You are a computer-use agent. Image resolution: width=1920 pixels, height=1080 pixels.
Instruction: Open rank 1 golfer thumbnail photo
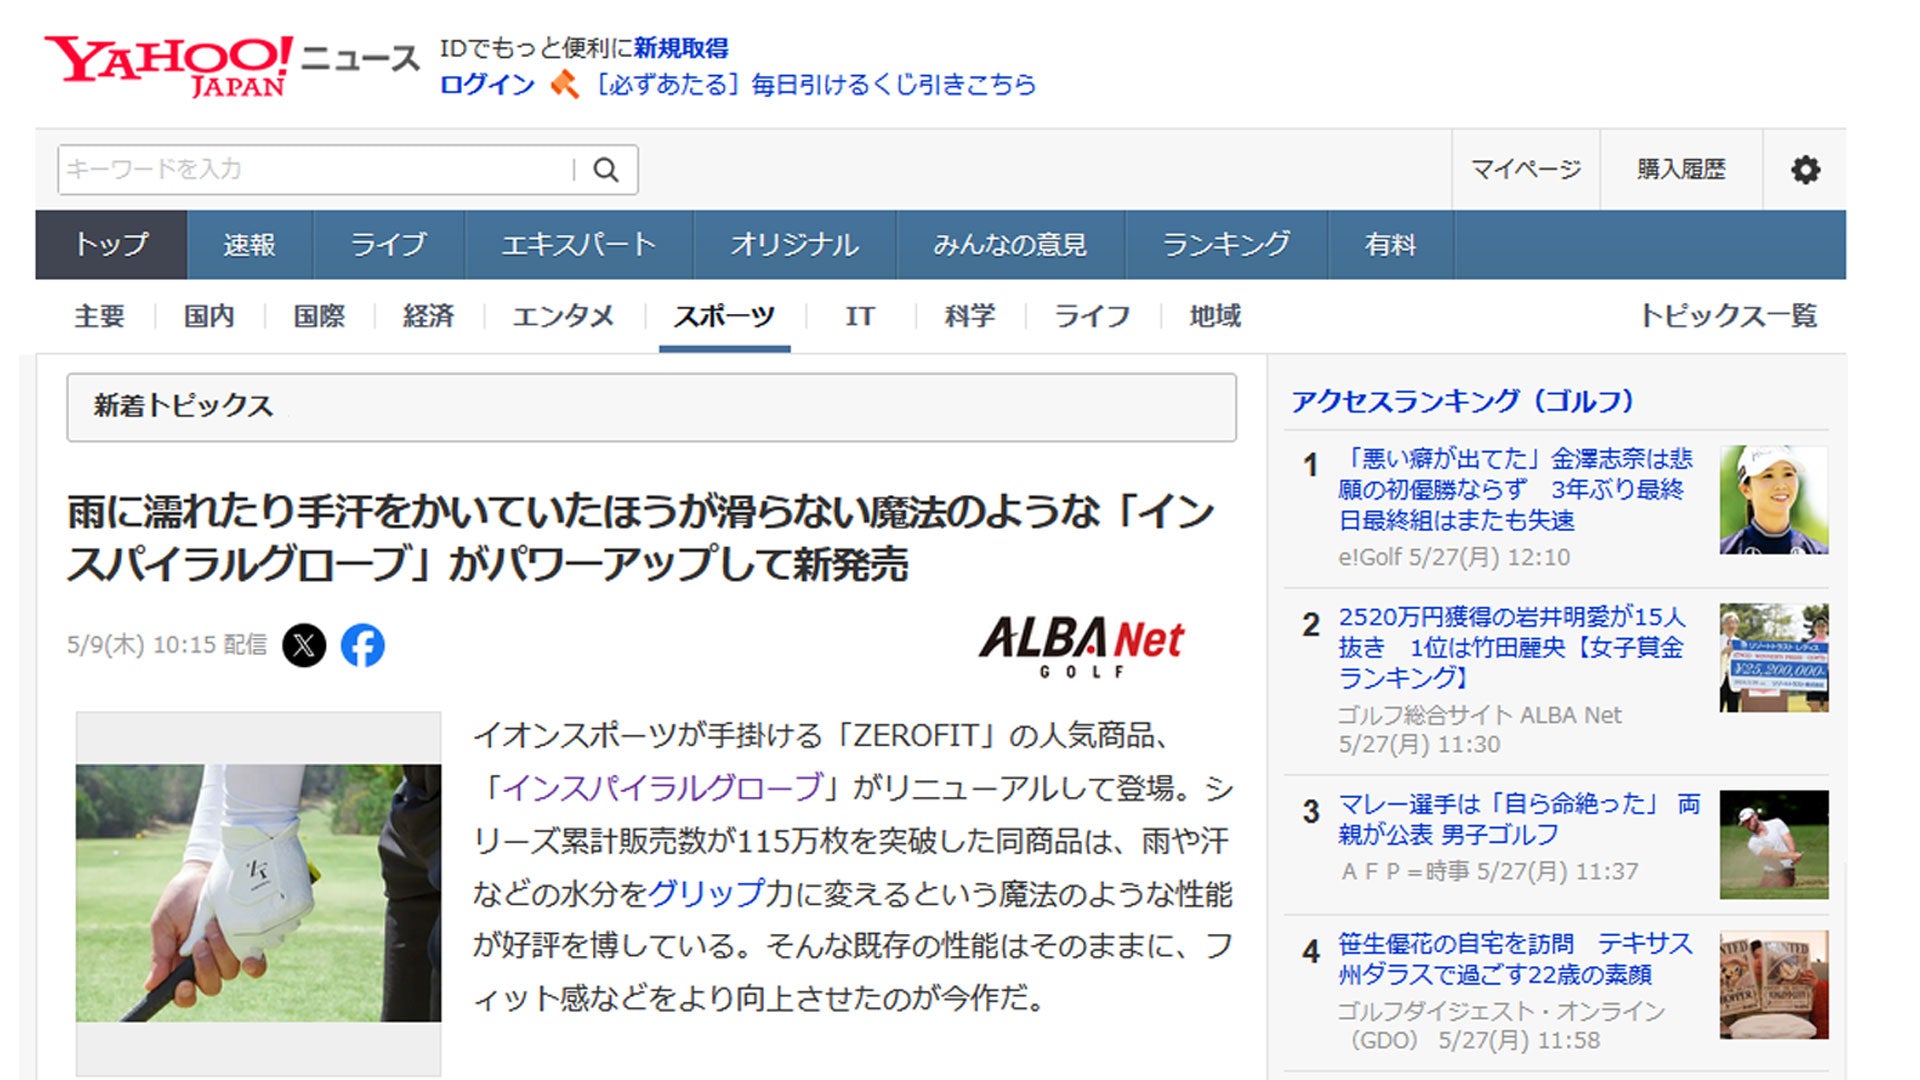pyautogui.click(x=1773, y=500)
